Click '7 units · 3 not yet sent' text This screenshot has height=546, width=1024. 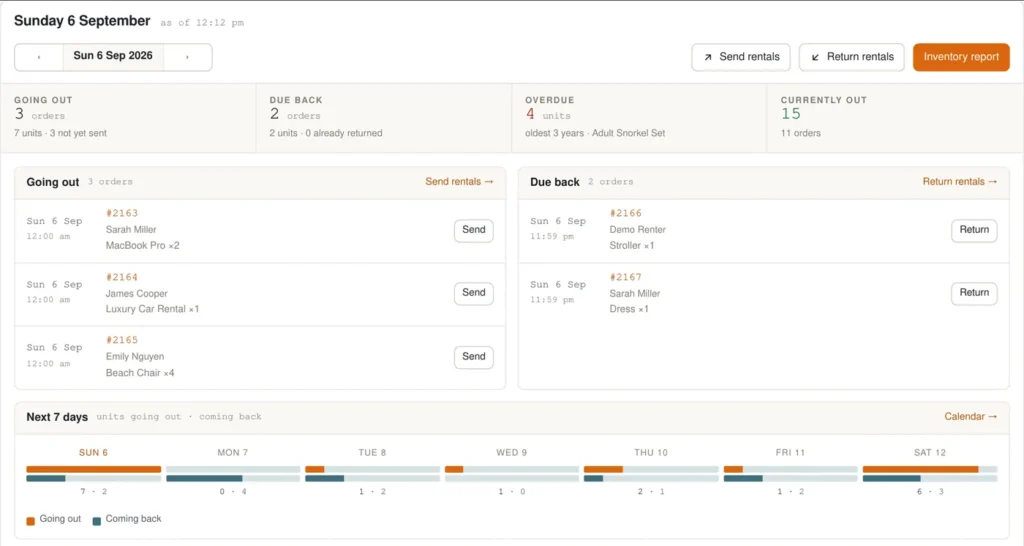click(x=60, y=133)
